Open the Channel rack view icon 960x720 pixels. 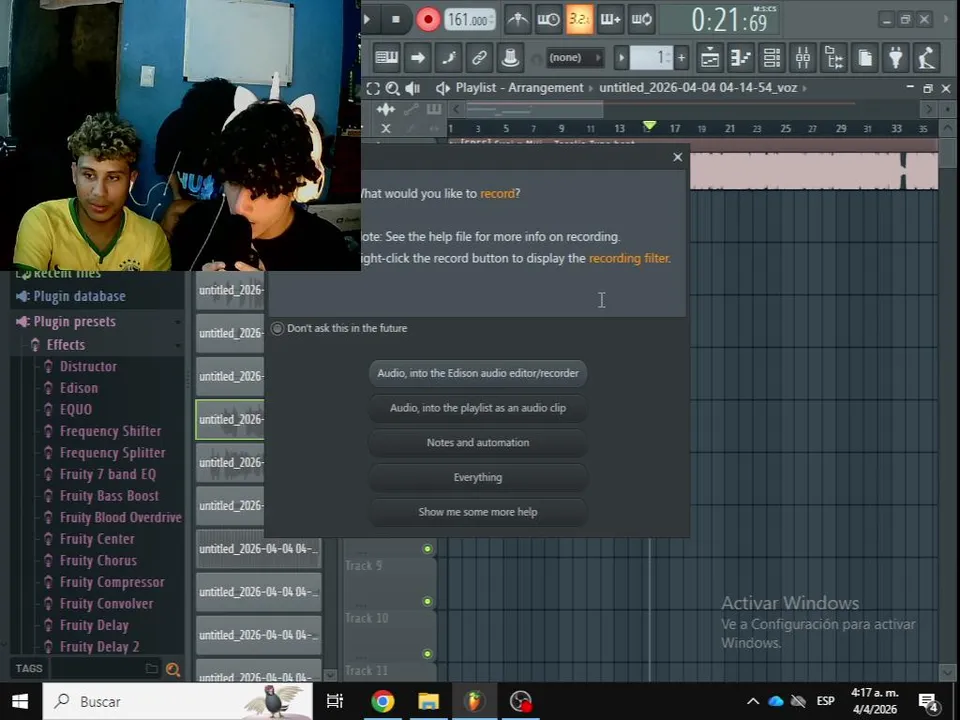(771, 58)
